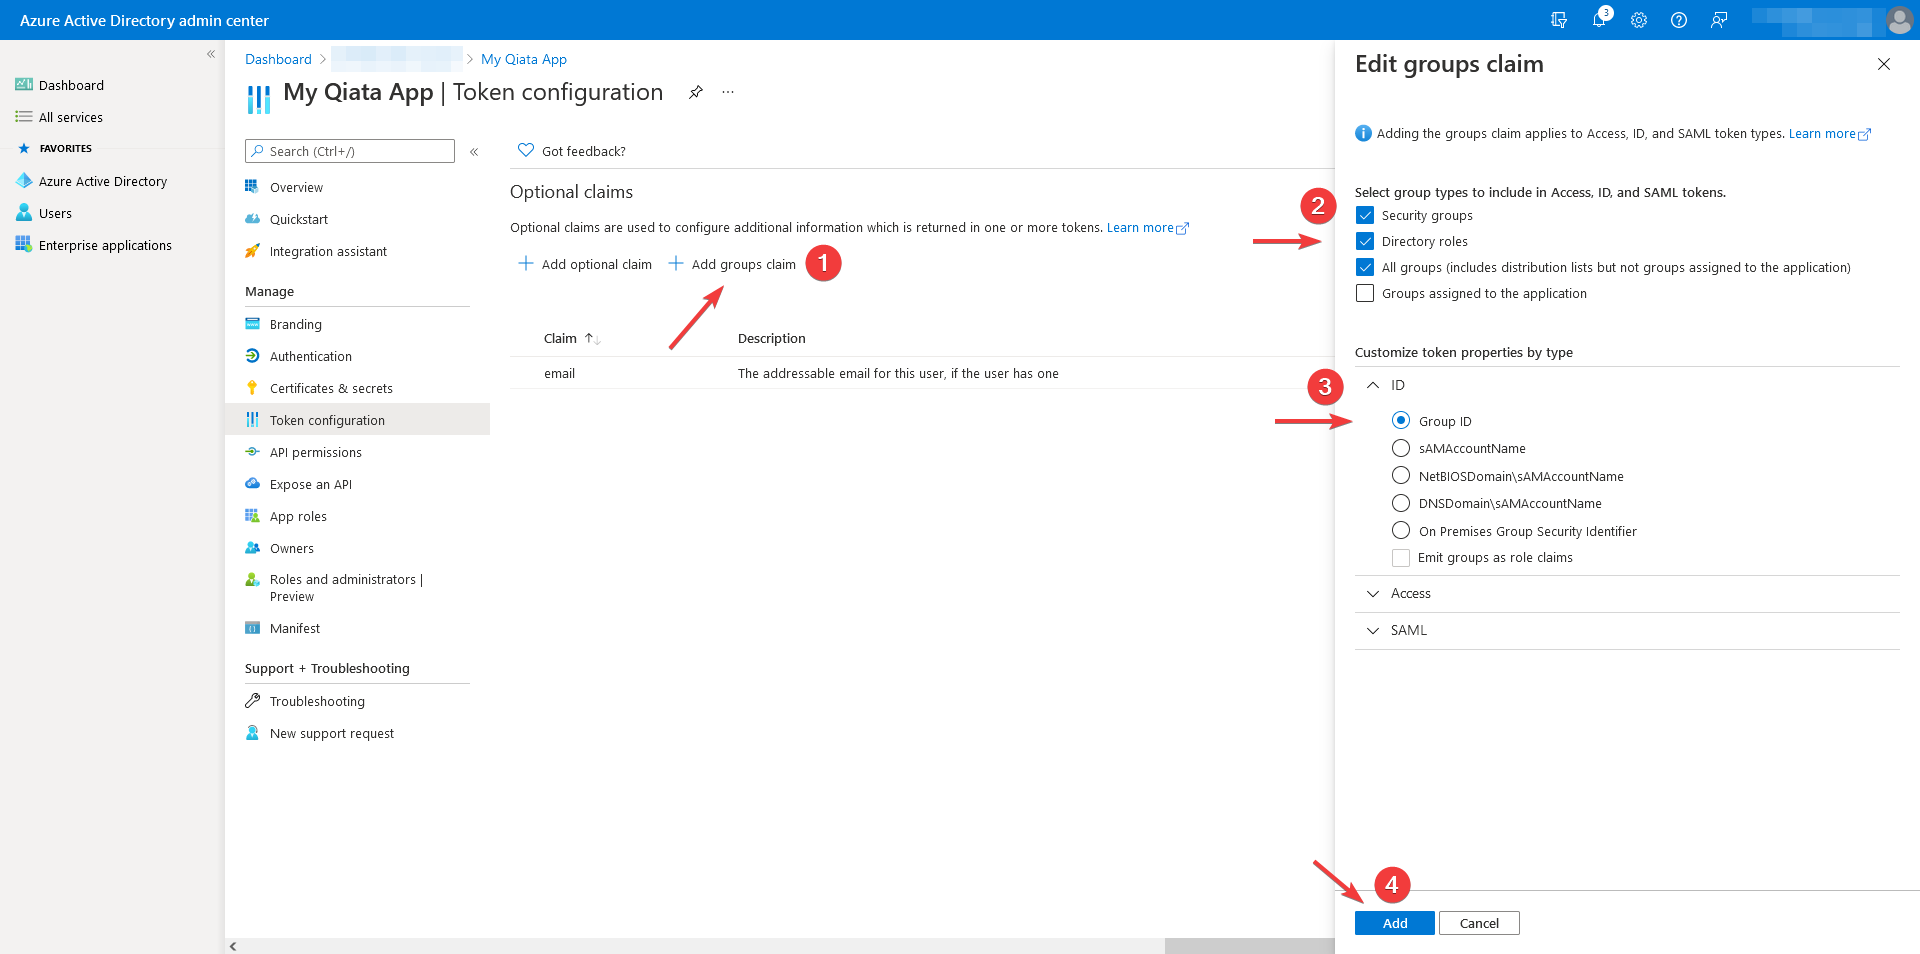Open the help question mark icon
This screenshot has height=954, width=1920.
[1679, 20]
